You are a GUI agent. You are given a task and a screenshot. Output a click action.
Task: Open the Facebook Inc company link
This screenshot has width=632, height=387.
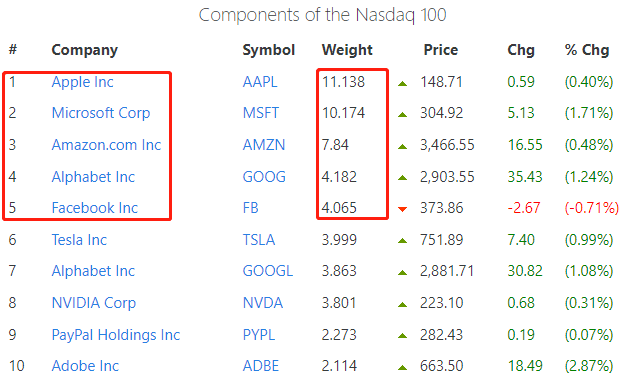click(x=95, y=208)
